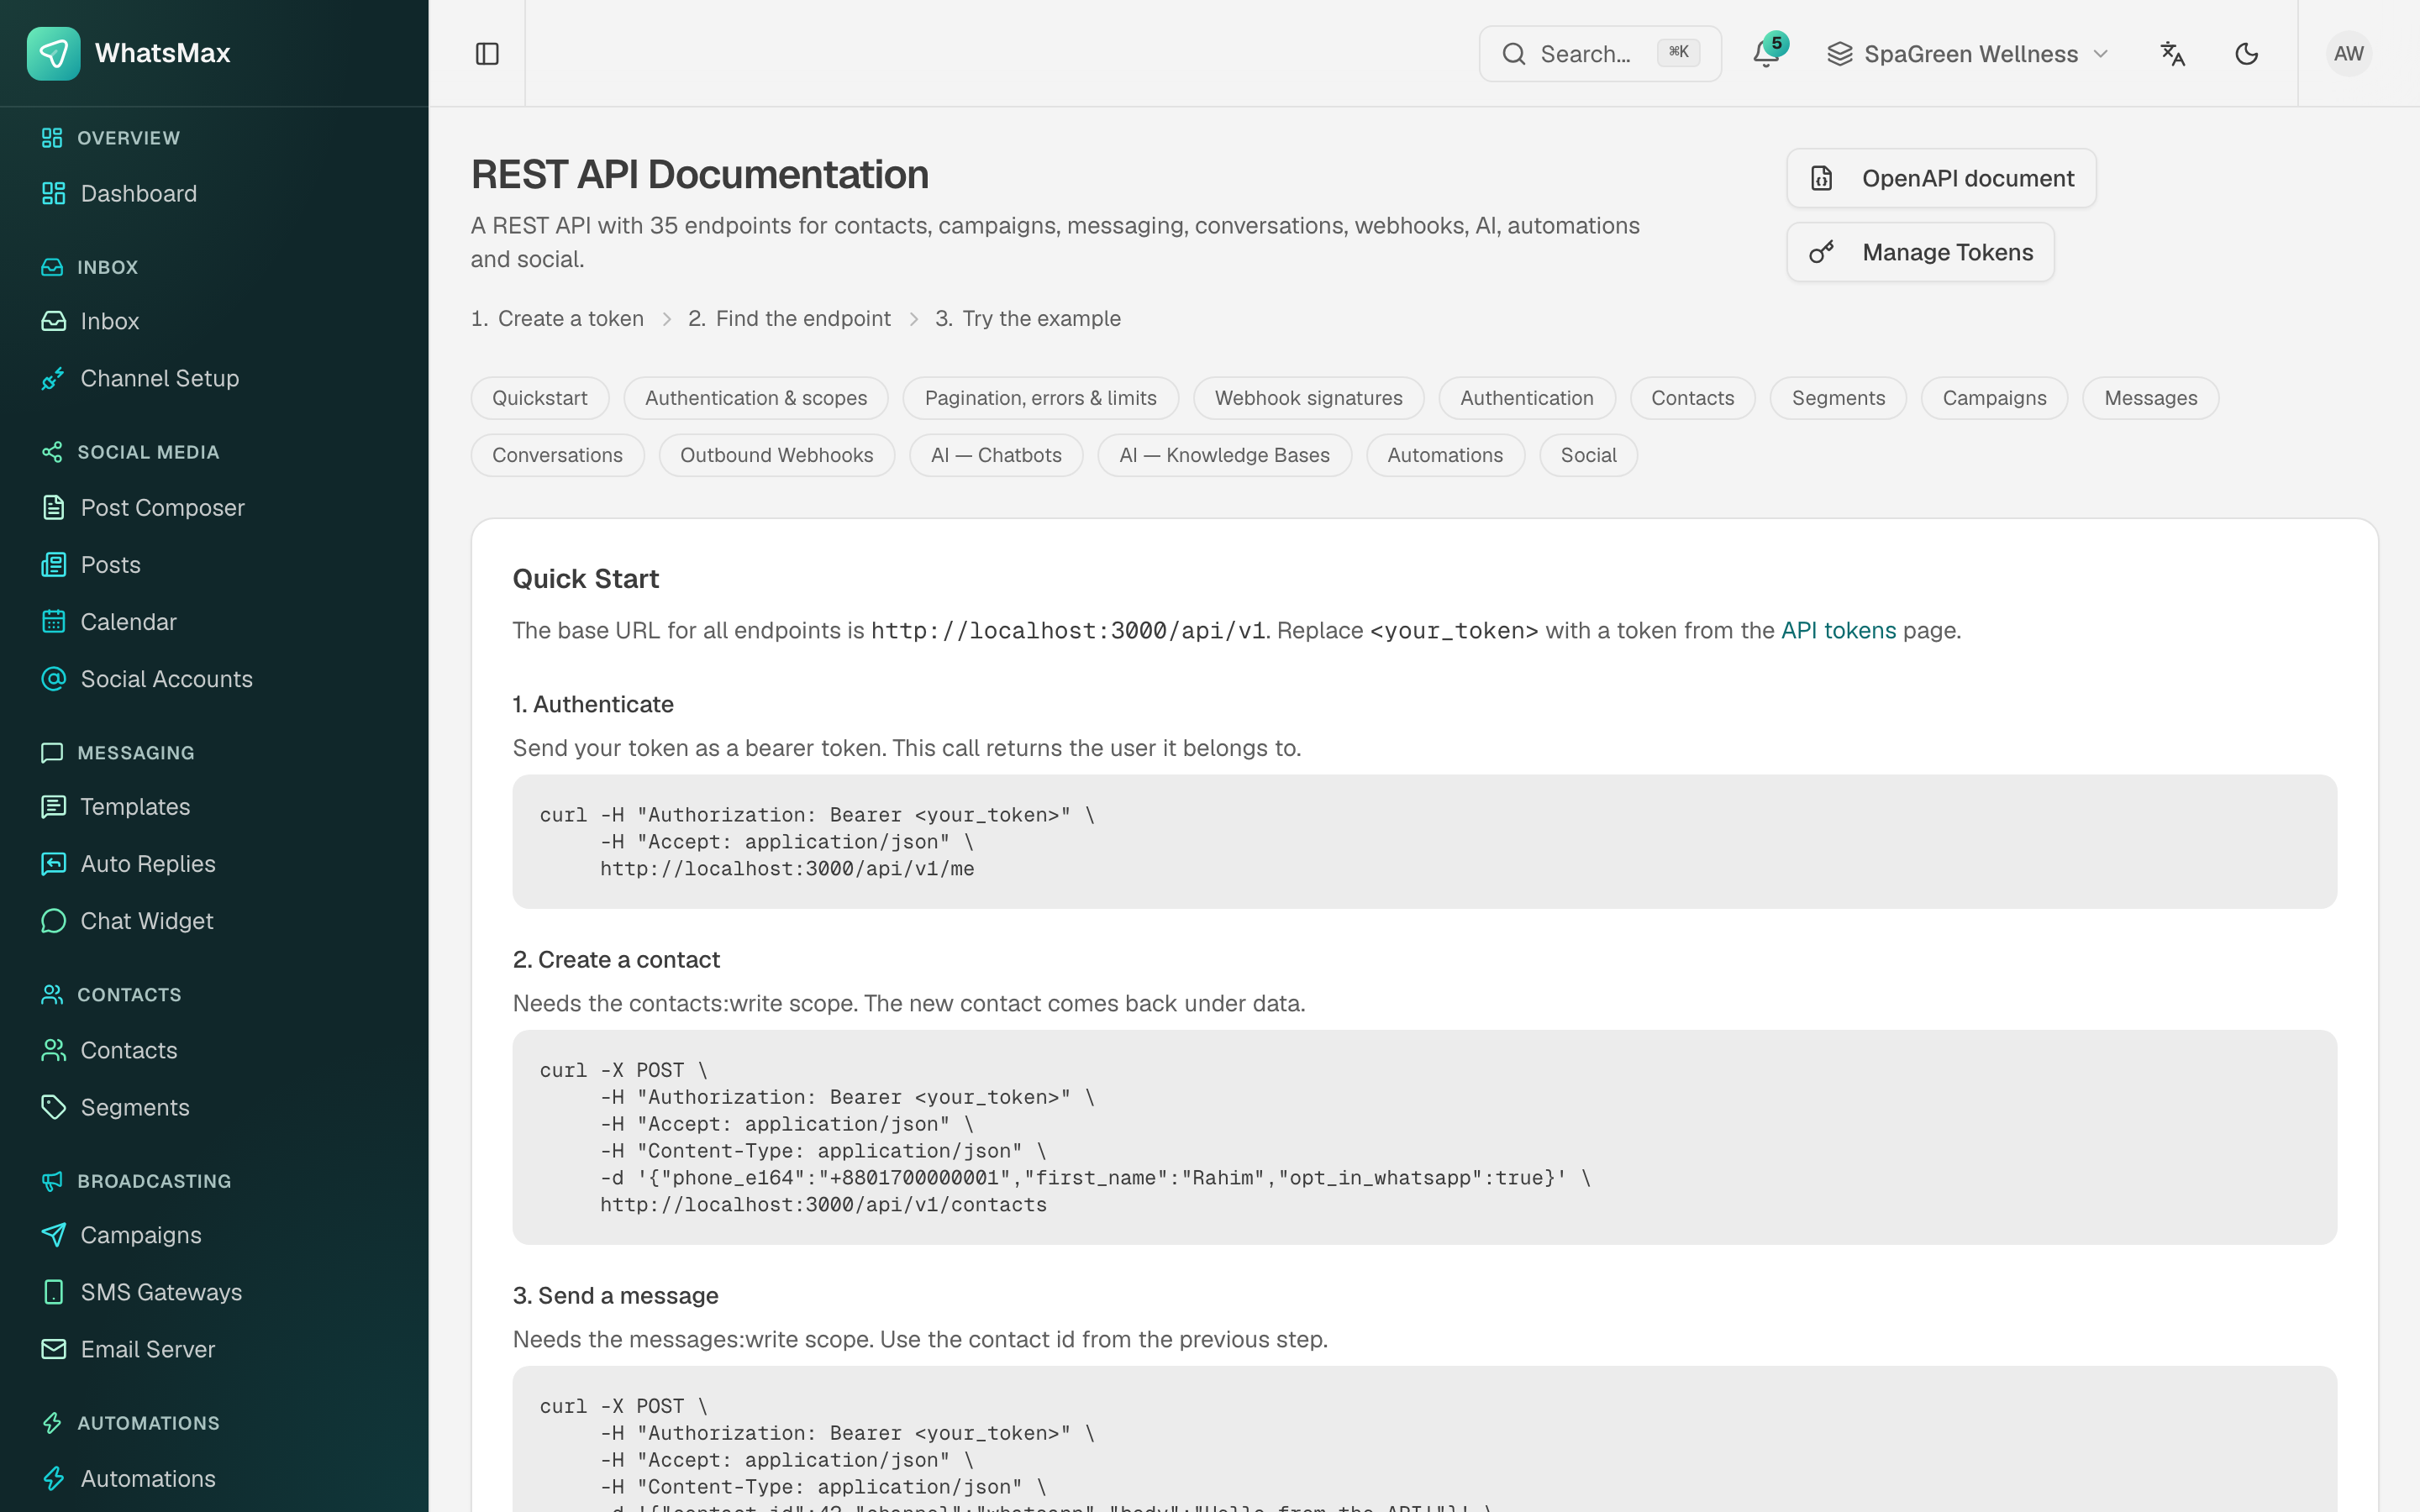
Task: Open the AW user avatar menu
Action: pyautogui.click(x=2348, y=54)
